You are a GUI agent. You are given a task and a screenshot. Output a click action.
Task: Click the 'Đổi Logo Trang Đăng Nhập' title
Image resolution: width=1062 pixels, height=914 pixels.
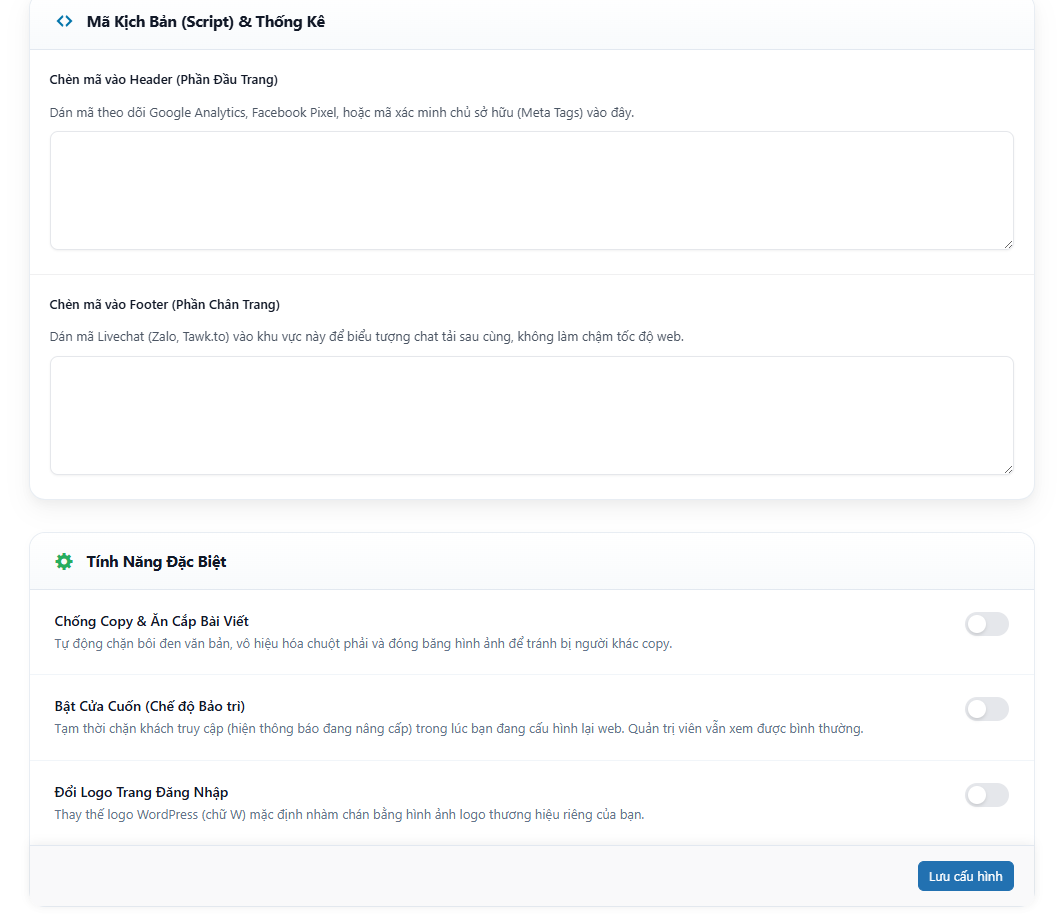click(x=142, y=792)
